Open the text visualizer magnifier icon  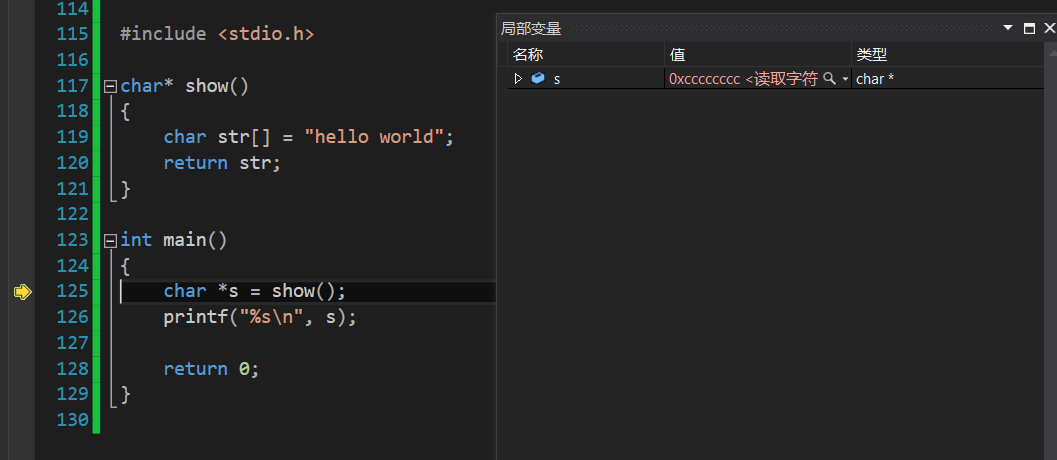click(x=828, y=78)
